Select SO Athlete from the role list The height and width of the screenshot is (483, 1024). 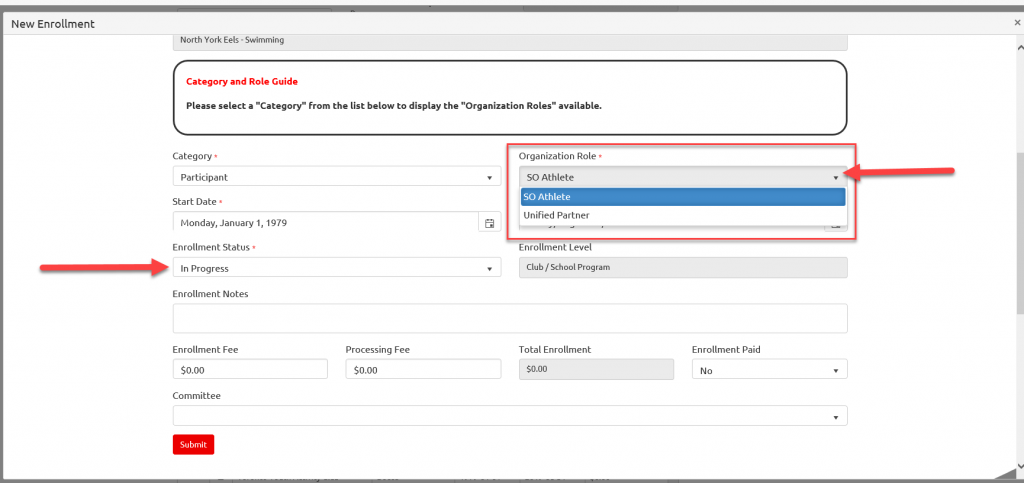[683, 196]
